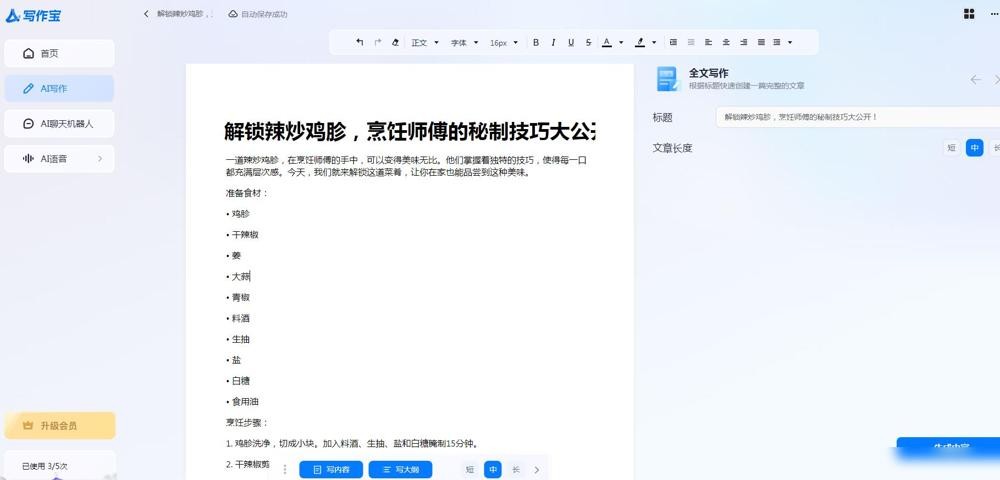Click the undo arrow in the toolbar

click(360, 43)
